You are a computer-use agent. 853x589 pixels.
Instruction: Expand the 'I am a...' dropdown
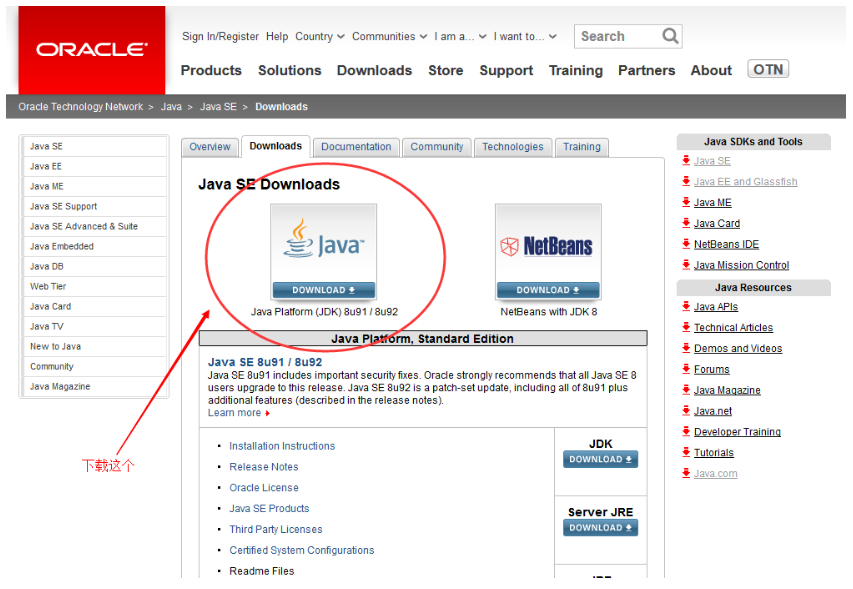click(460, 36)
